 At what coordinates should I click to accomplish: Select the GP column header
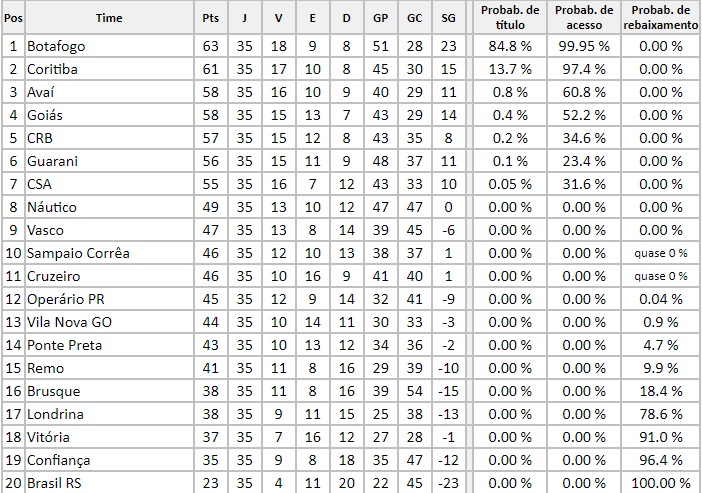click(379, 18)
